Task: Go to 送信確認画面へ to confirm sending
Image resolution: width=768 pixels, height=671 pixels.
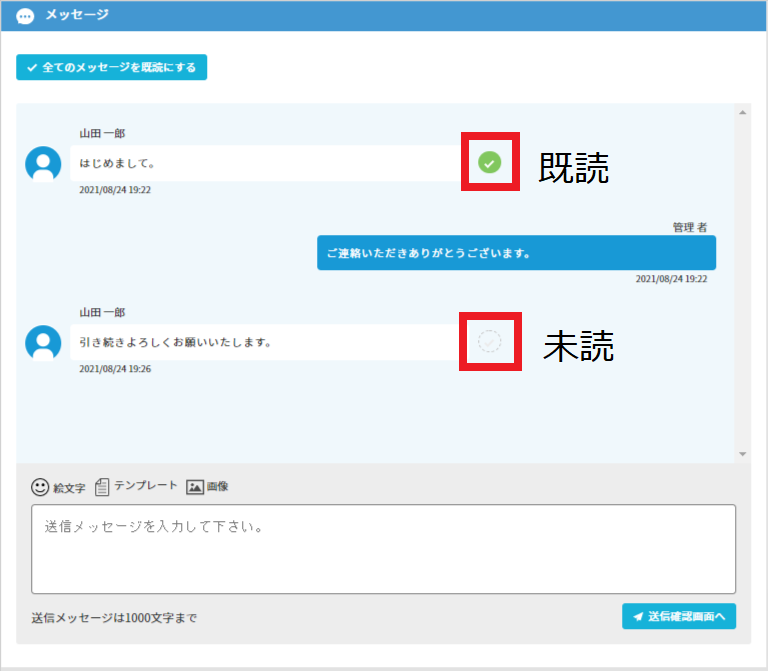Action: [679, 616]
